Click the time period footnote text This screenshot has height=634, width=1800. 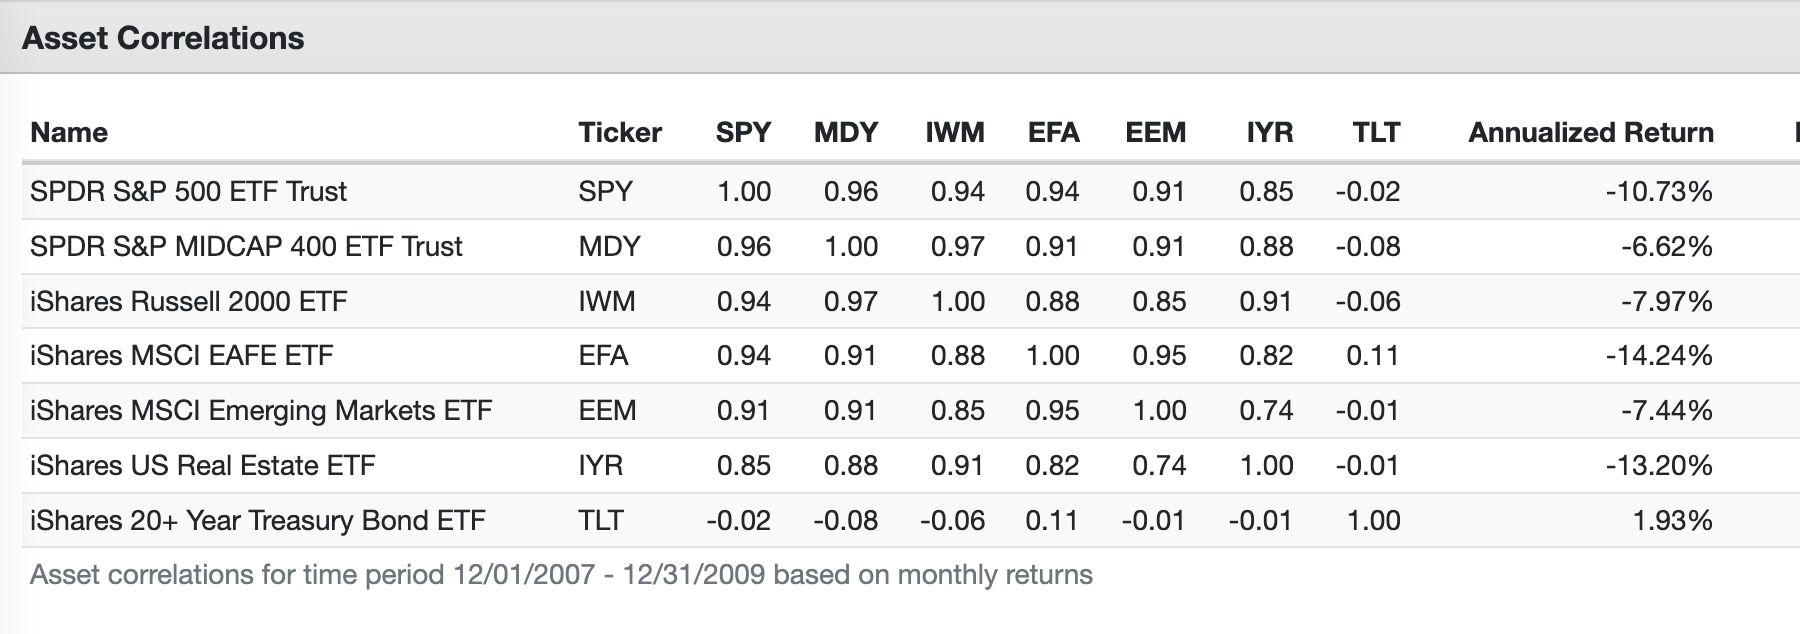561,575
